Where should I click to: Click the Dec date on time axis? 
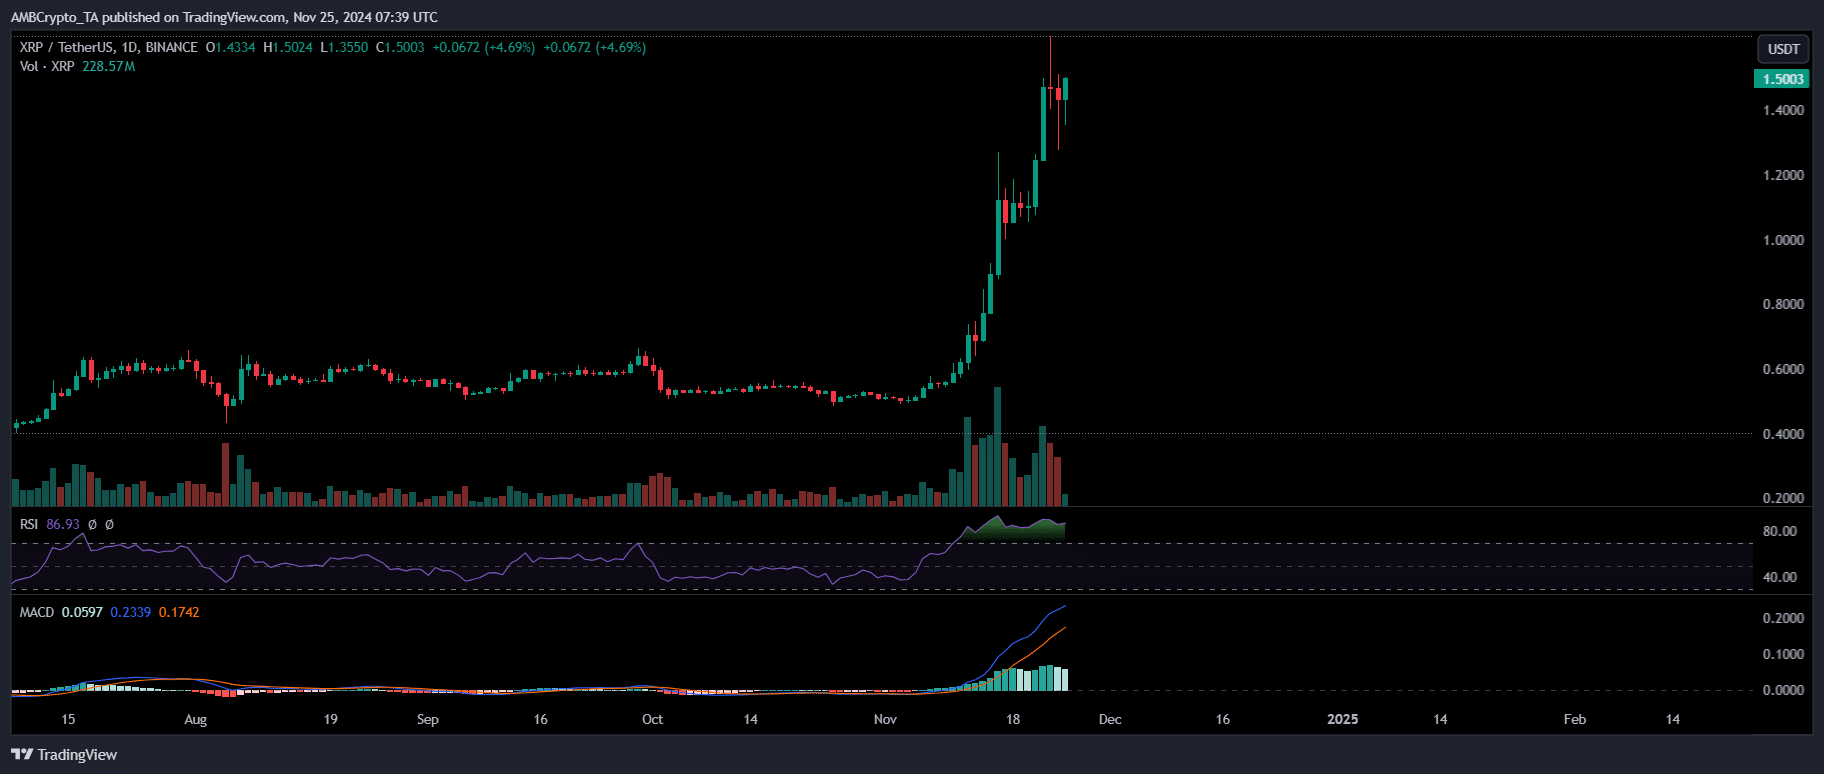(x=1110, y=719)
